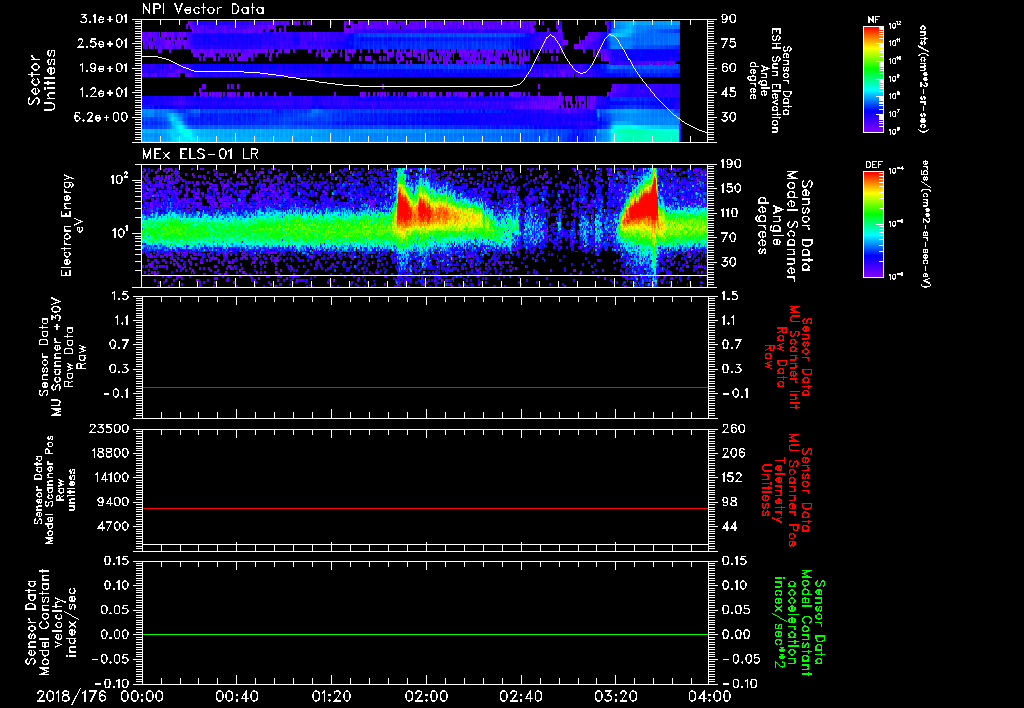
Task: Click the '00:00' time tick label
Action: (x=142, y=696)
